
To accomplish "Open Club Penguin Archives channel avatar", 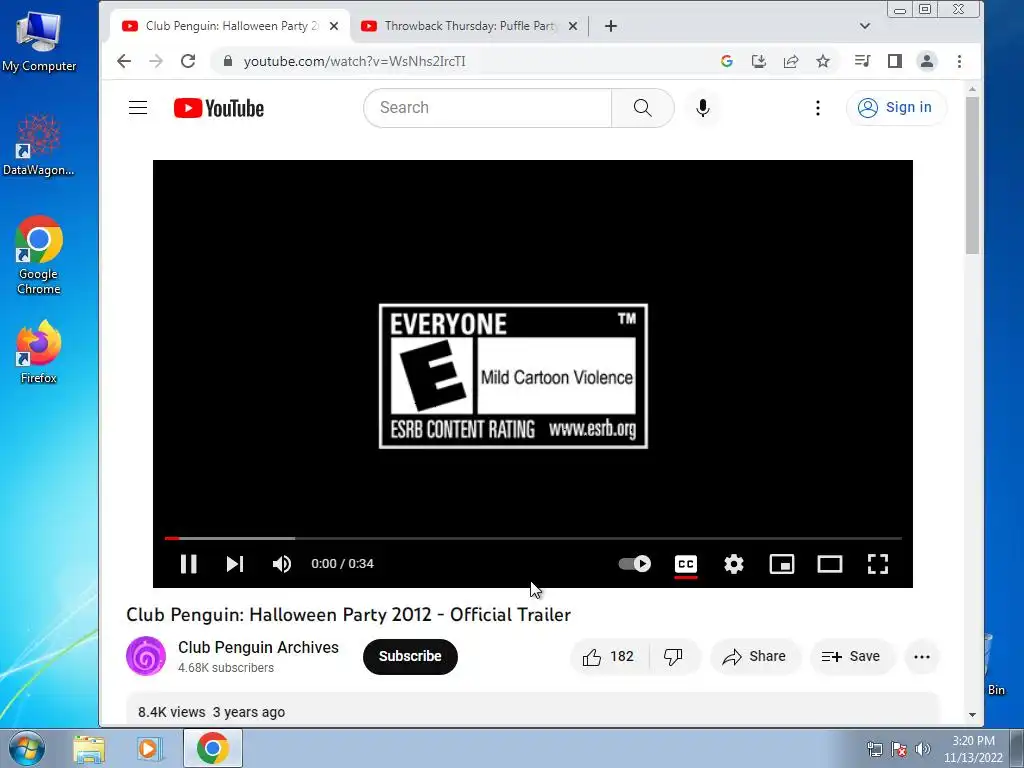I will point(146,656).
